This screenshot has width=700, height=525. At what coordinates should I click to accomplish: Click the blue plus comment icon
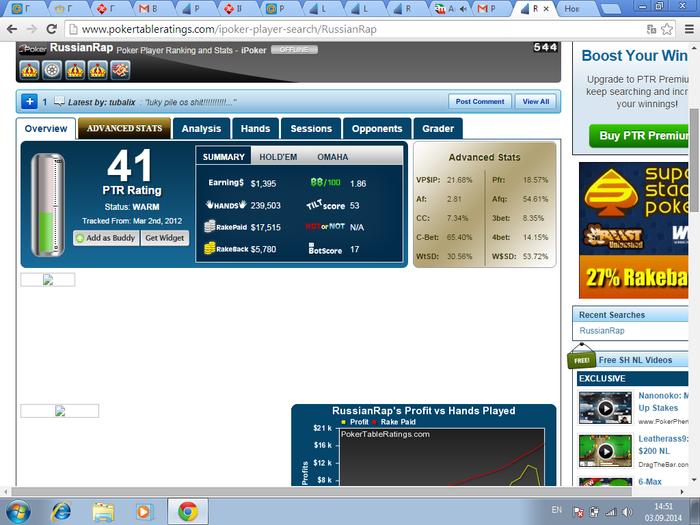coord(29,101)
